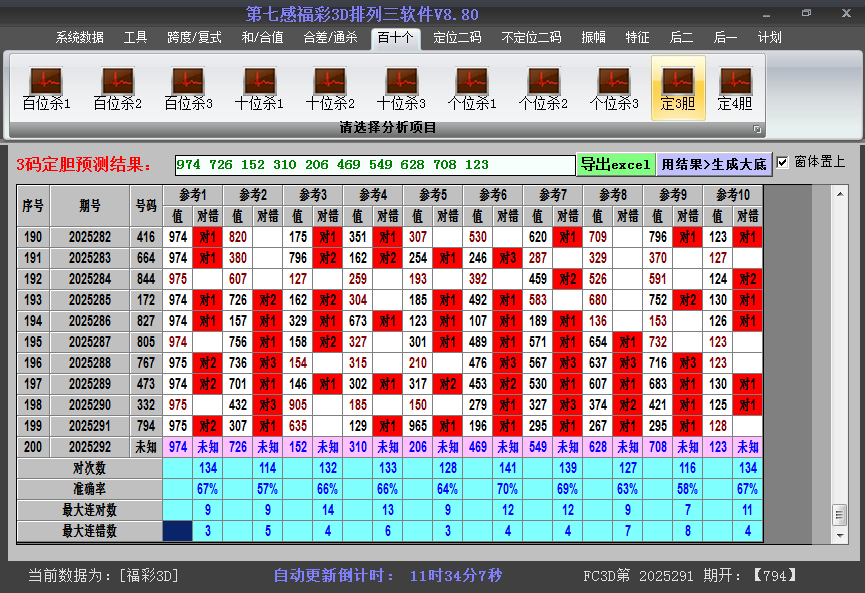This screenshot has height=593, width=865.
Task: Open the 工具 menu
Action: tap(136, 37)
